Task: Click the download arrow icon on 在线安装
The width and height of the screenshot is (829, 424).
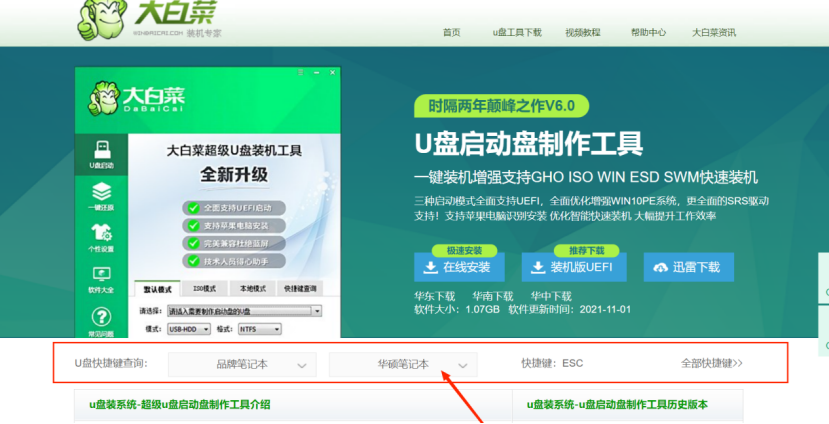Action: point(431,268)
